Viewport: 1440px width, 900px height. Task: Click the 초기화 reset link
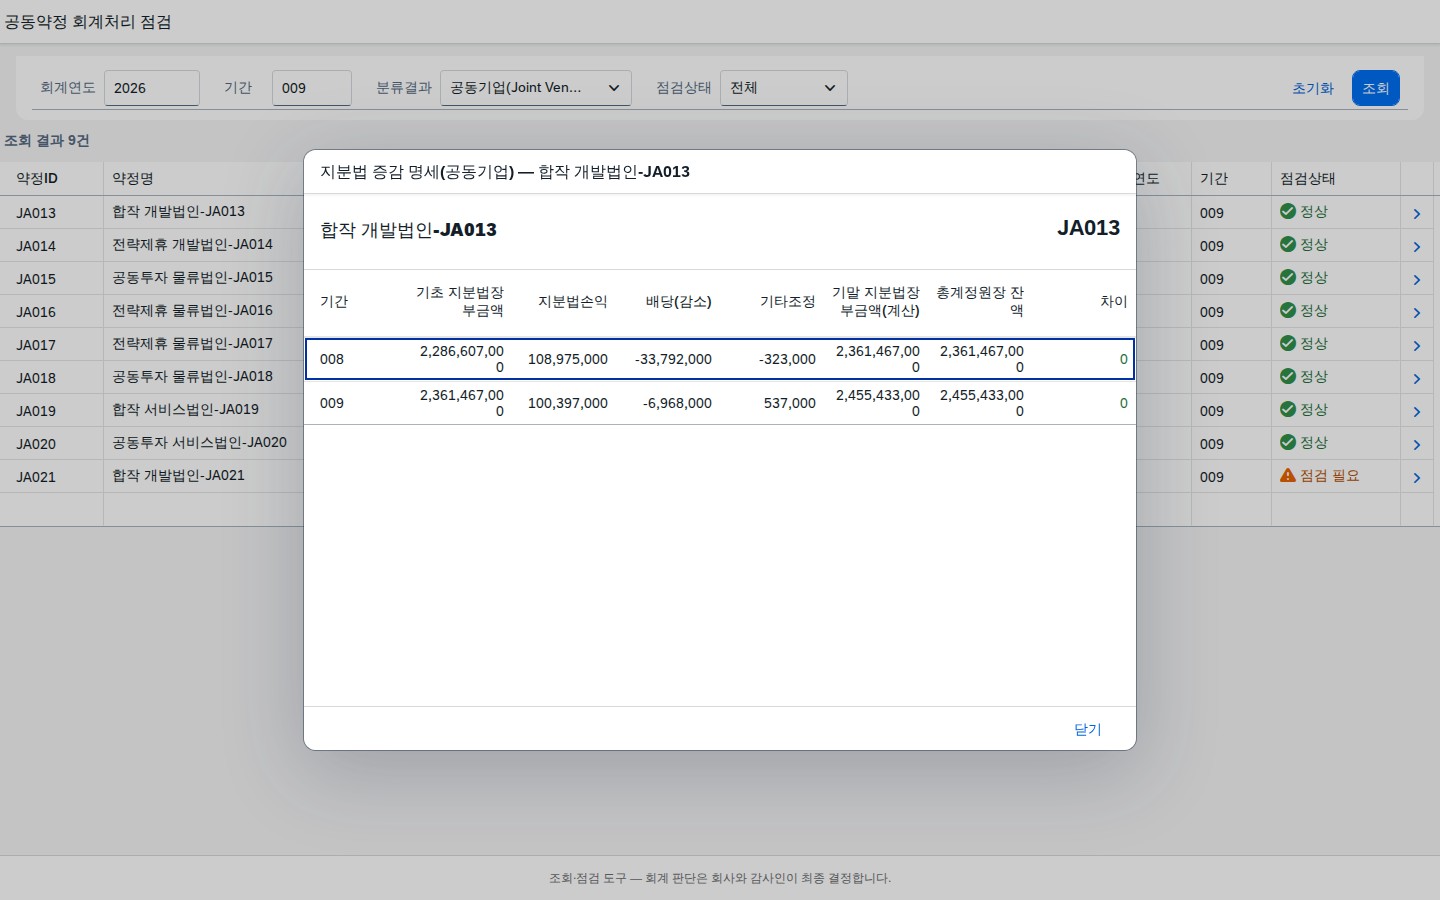[1313, 88]
